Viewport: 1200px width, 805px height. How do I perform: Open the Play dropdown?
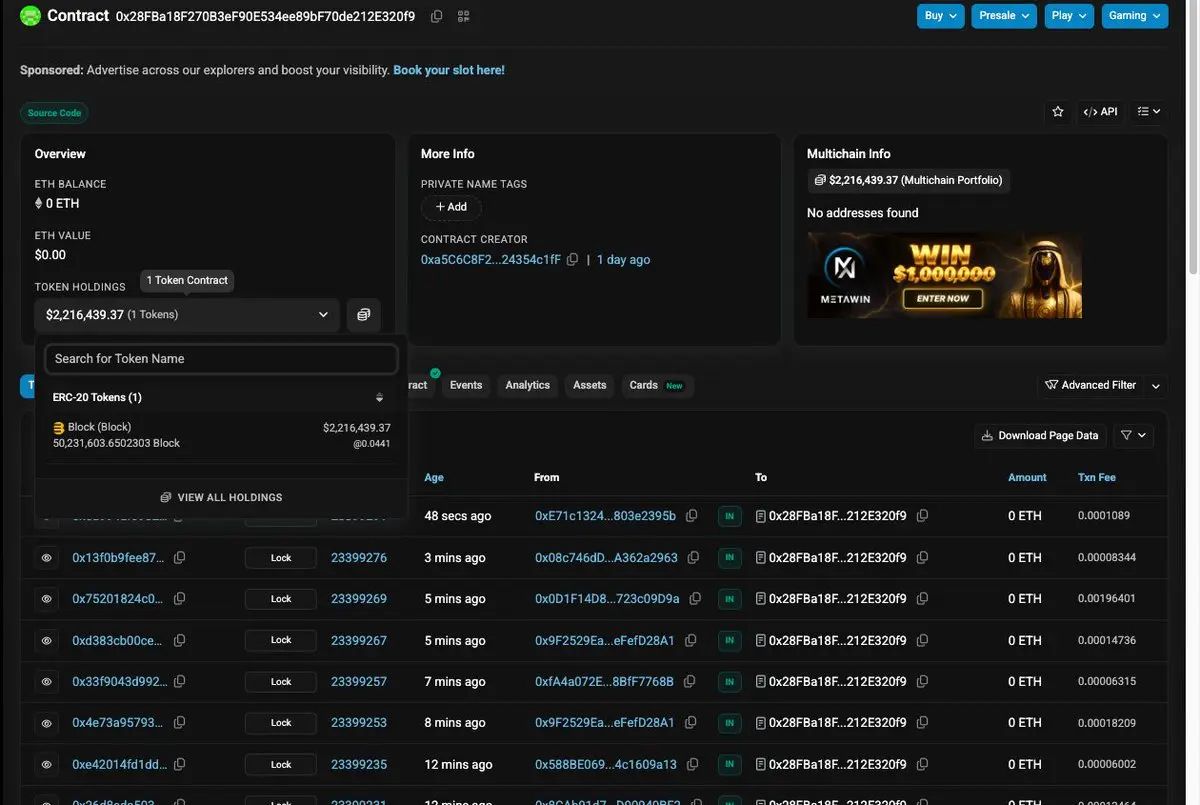1070,16
